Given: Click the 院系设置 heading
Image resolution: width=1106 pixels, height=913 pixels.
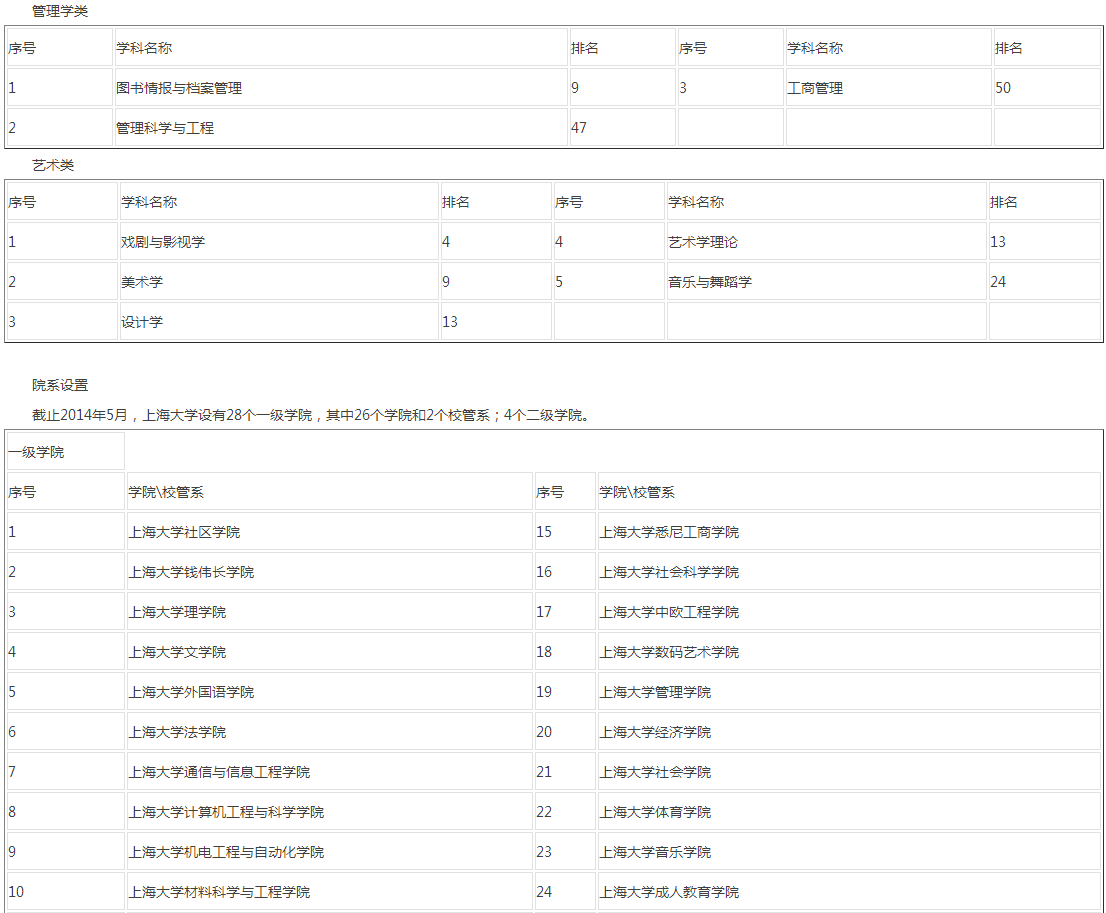Looking at the screenshot, I should click(x=60, y=385).
